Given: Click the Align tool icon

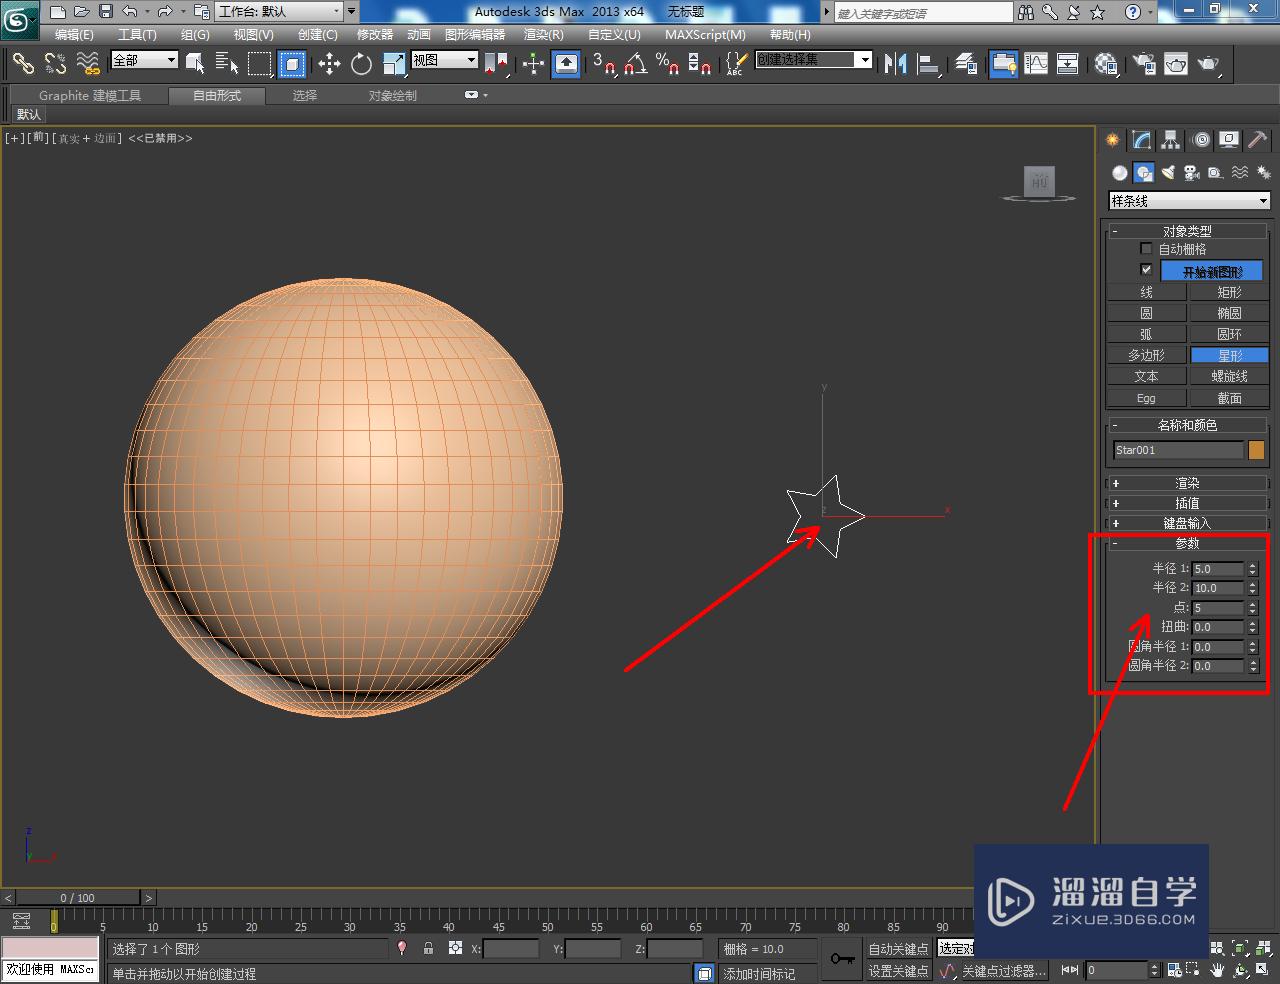Looking at the screenshot, I should tap(929, 64).
